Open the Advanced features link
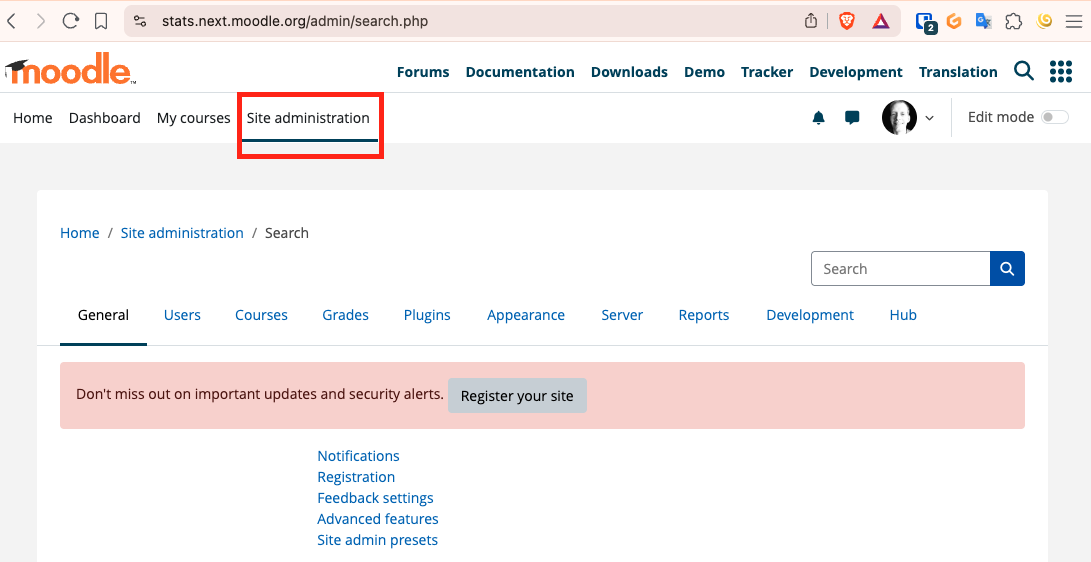 click(378, 519)
